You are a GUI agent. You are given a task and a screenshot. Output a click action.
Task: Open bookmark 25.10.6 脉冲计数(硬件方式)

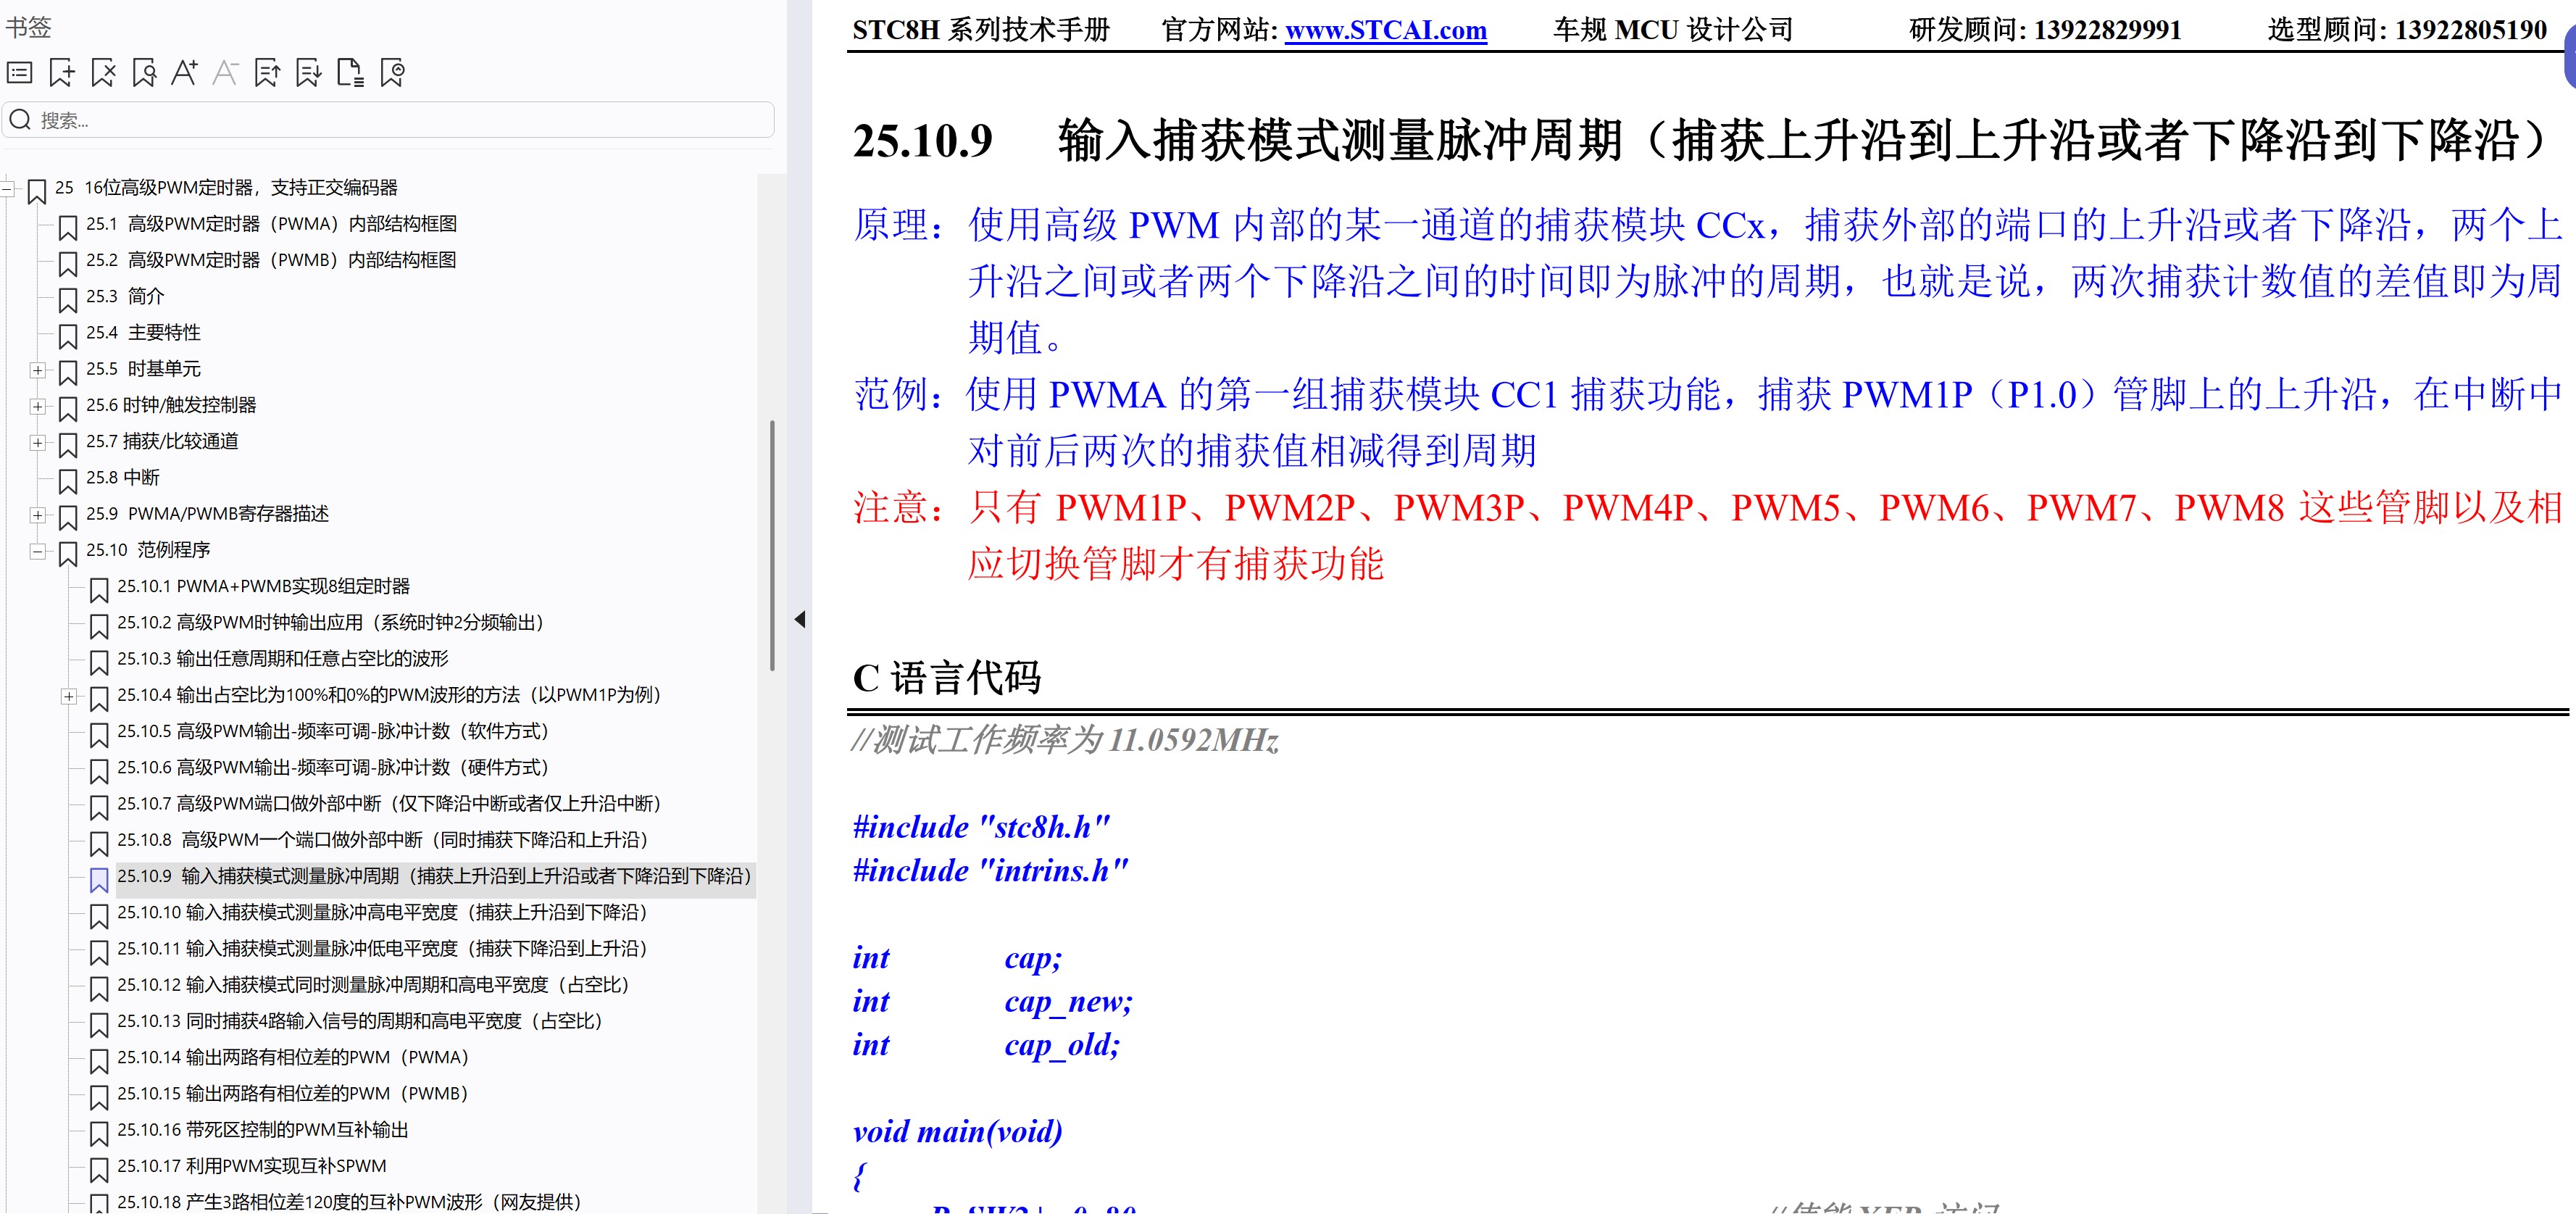334,767
